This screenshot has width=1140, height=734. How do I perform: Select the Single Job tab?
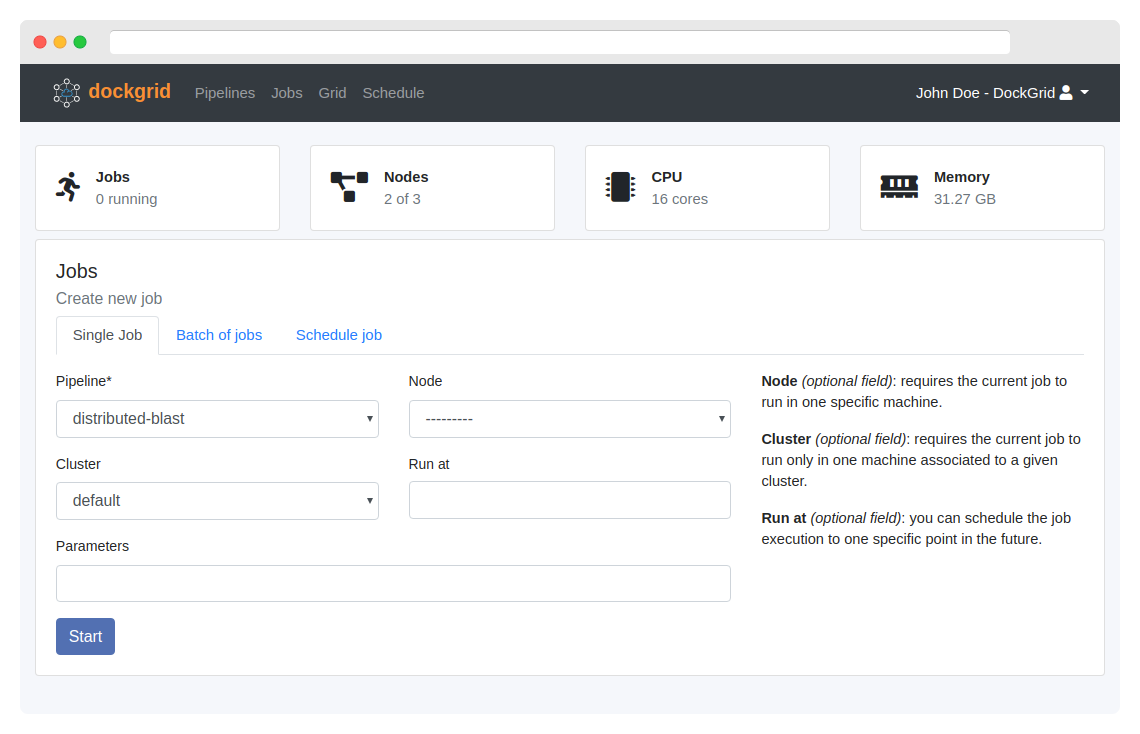click(107, 335)
